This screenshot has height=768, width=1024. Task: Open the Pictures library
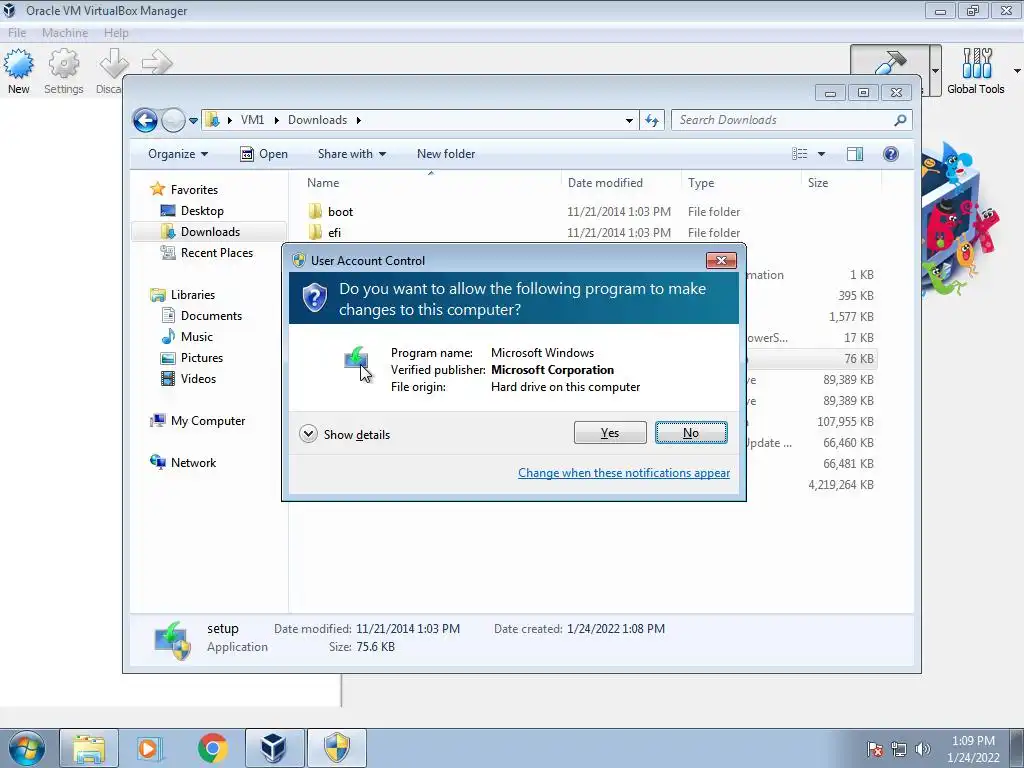tap(201, 358)
